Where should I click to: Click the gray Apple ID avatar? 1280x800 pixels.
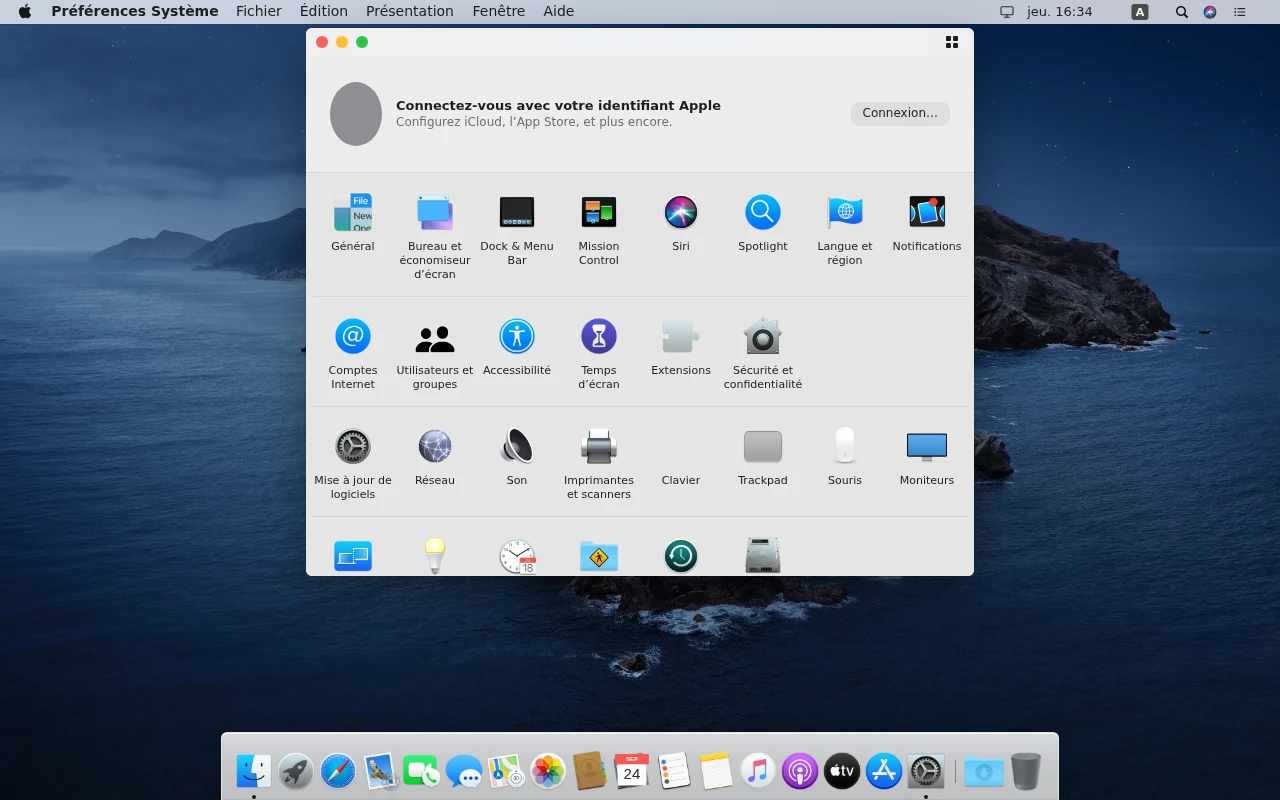point(356,114)
